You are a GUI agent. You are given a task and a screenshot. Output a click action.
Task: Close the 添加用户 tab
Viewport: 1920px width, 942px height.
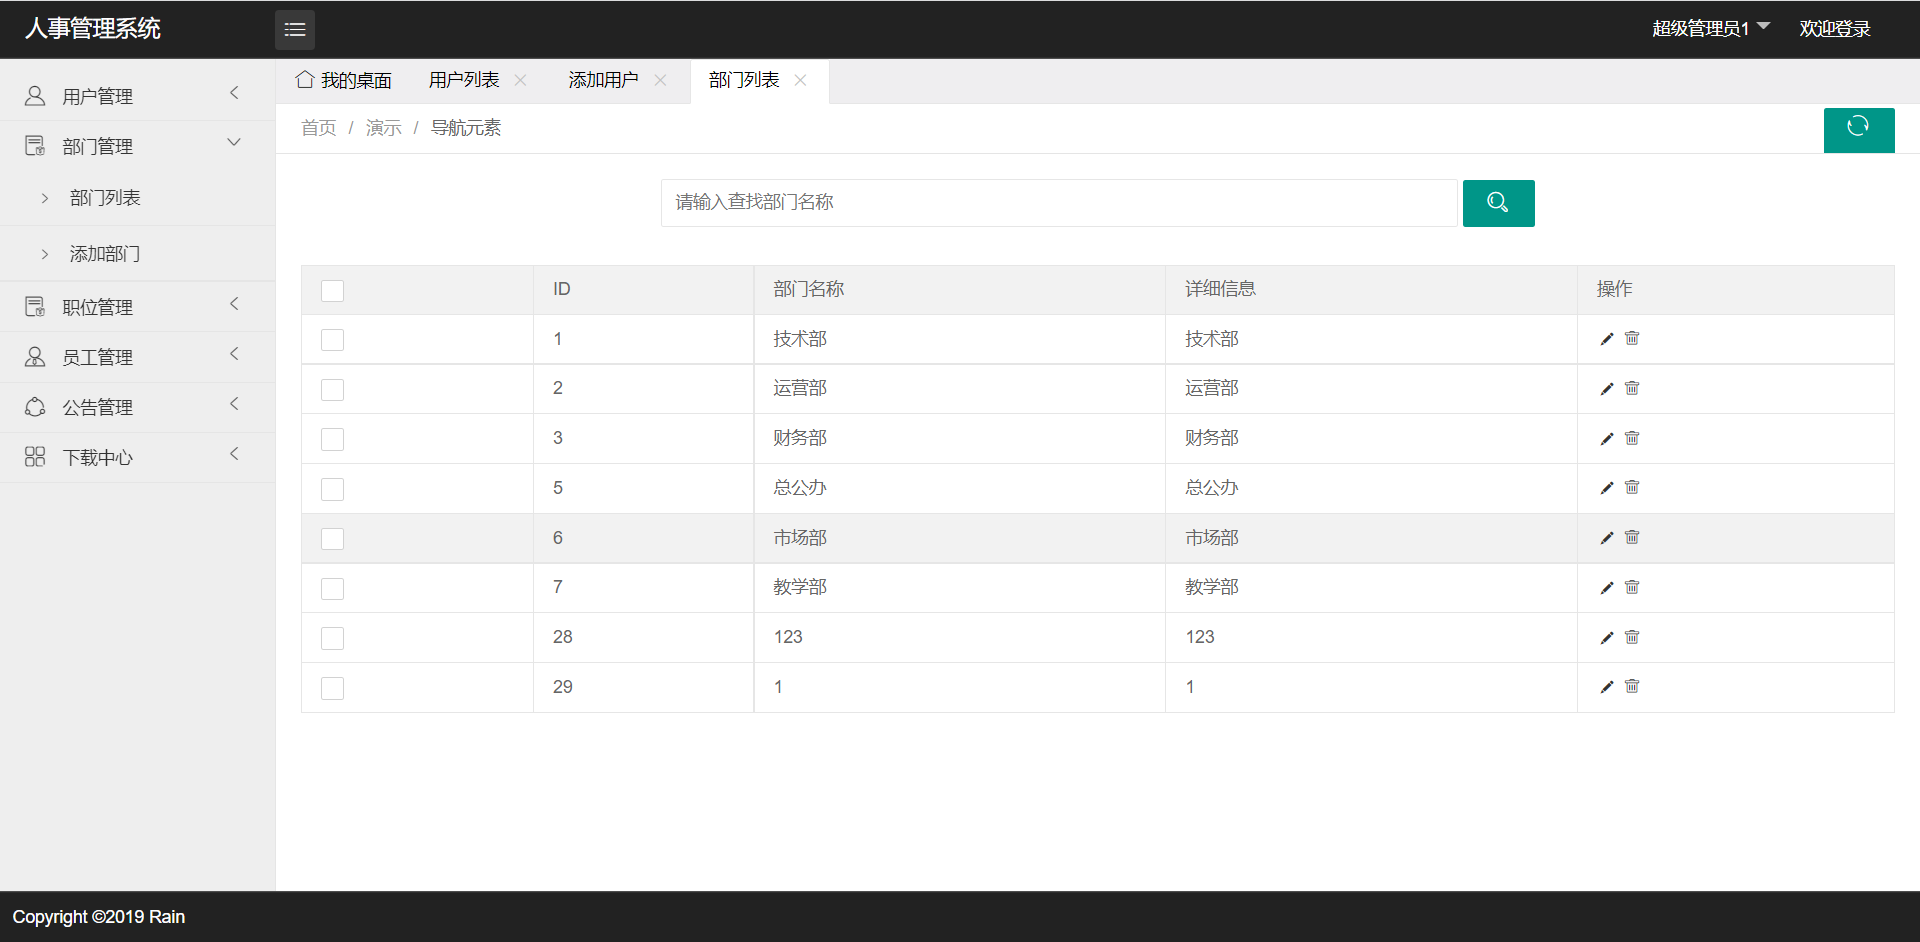(x=660, y=80)
